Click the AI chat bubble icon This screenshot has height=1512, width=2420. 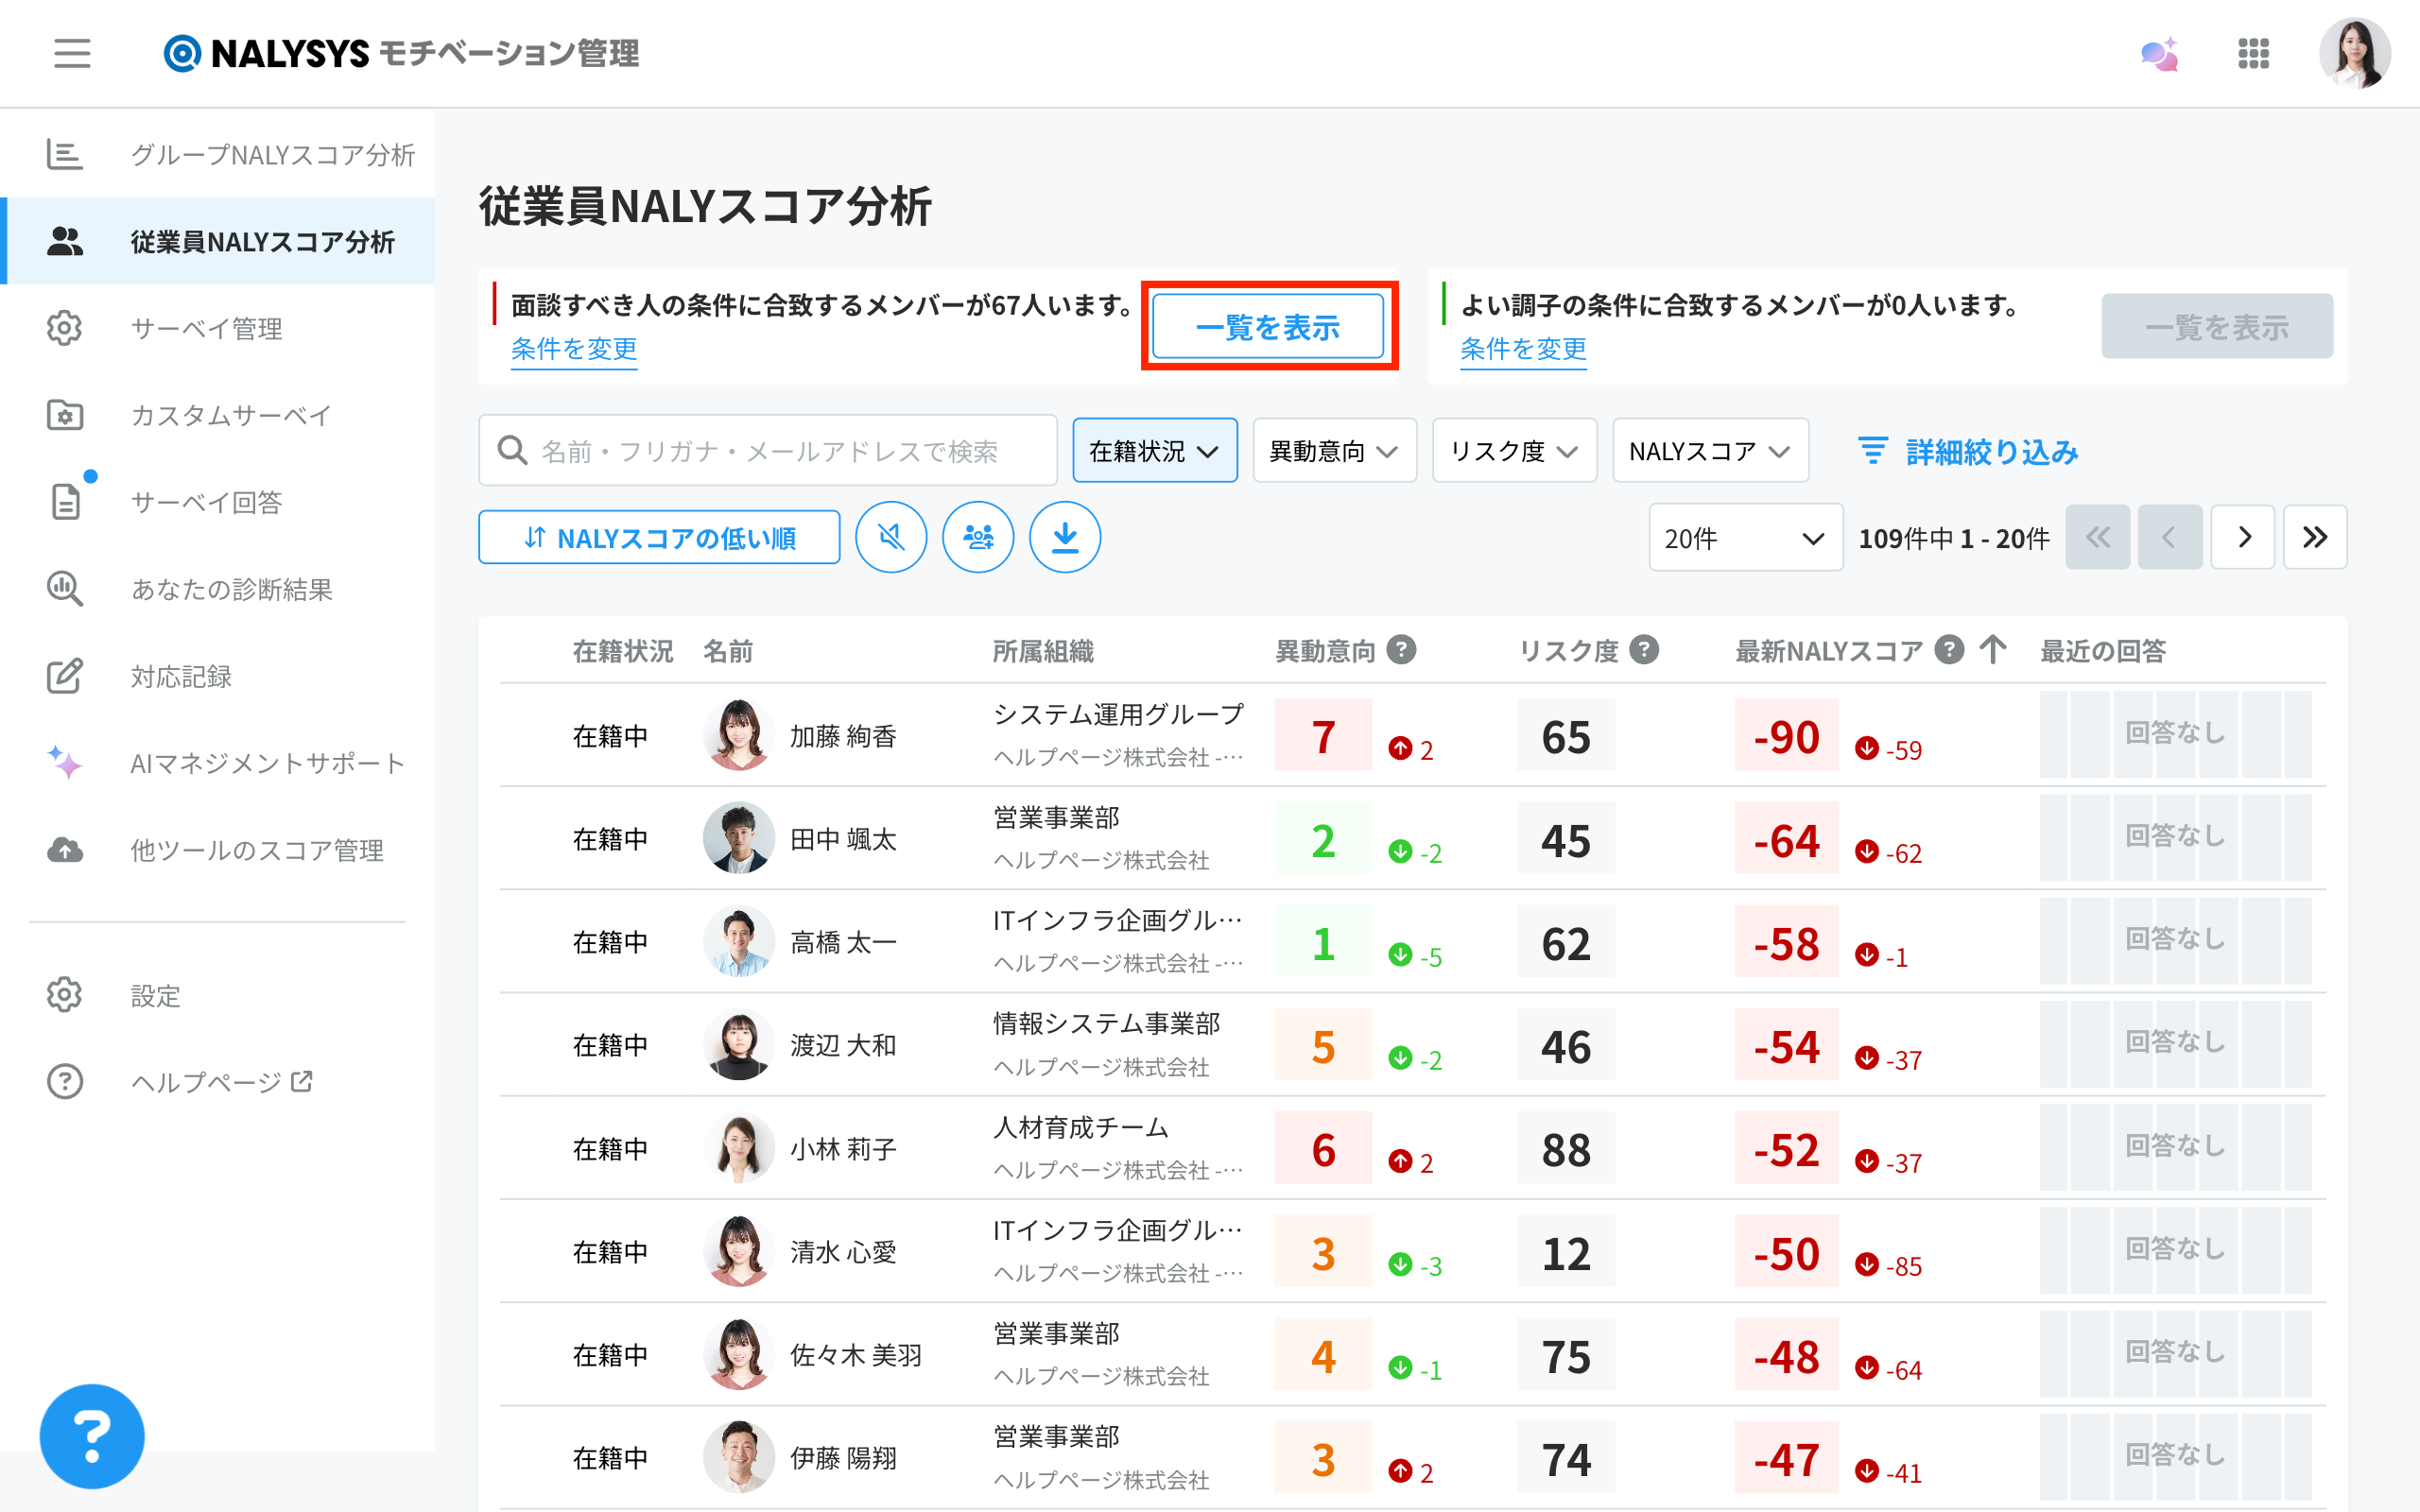point(2159,54)
